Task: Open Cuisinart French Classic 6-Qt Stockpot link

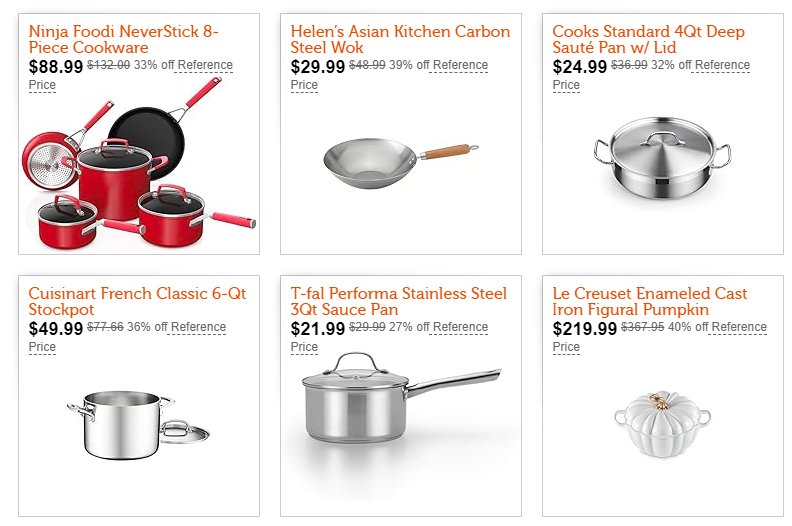Action: pyautogui.click(x=137, y=301)
